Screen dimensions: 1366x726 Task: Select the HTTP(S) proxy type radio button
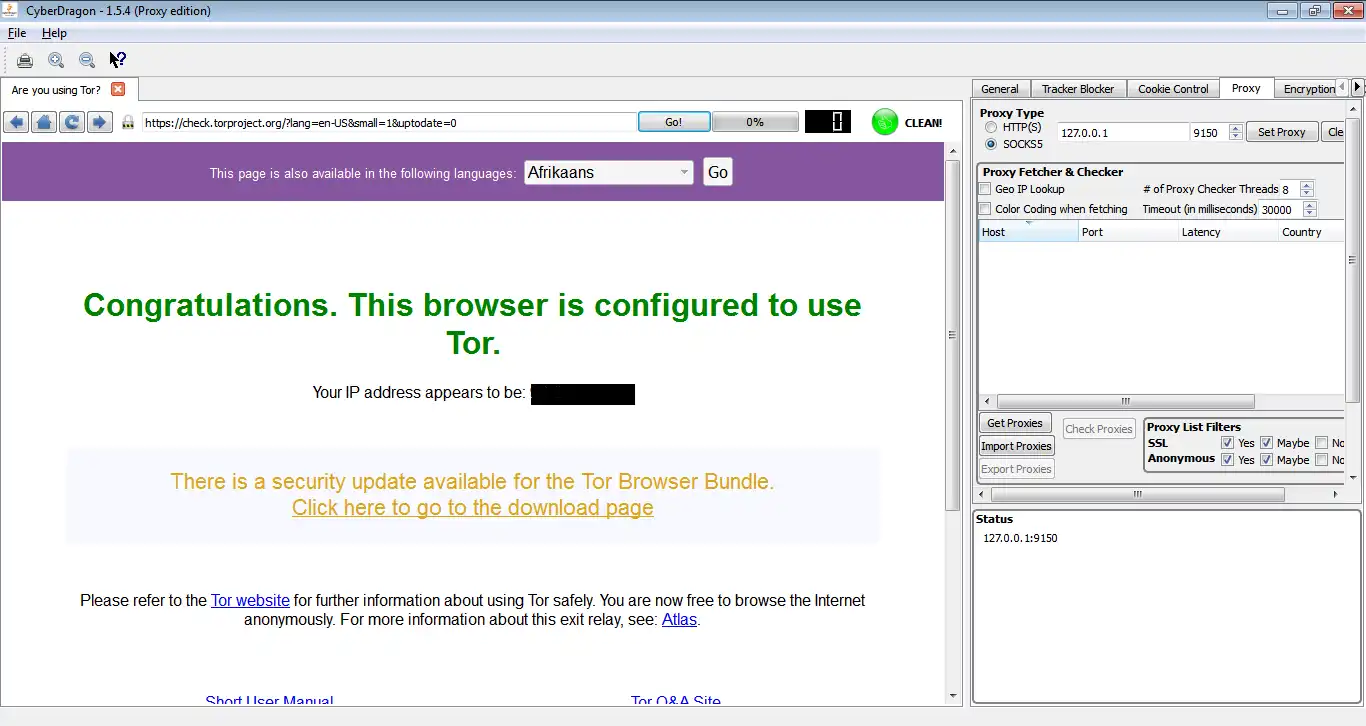point(991,128)
